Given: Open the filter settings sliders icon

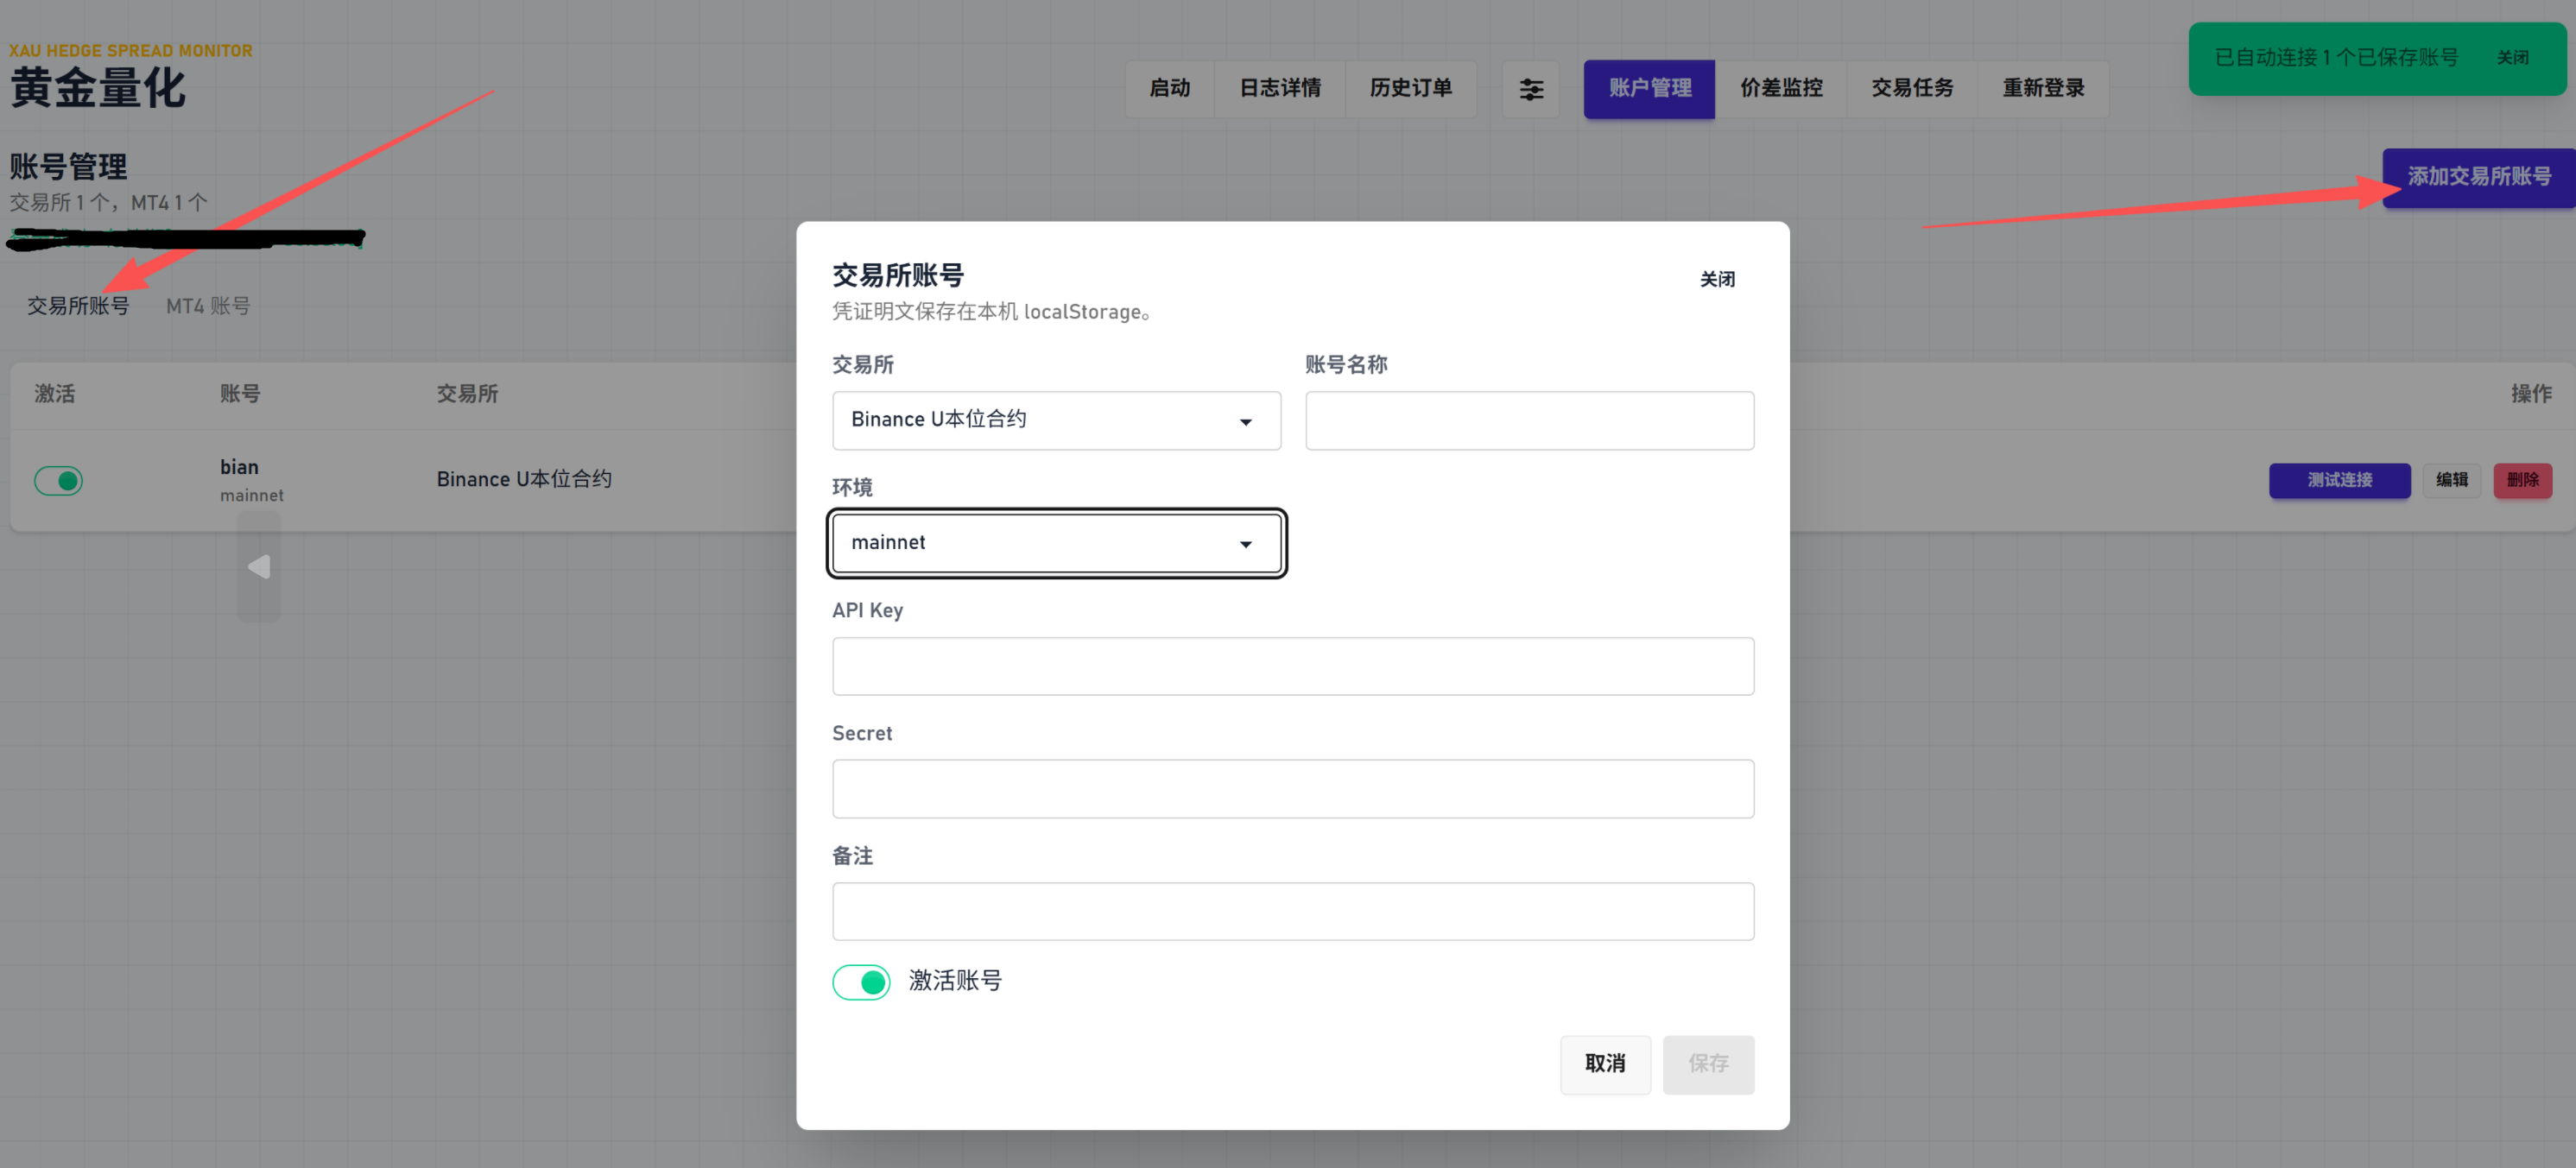Looking at the screenshot, I should 1530,89.
